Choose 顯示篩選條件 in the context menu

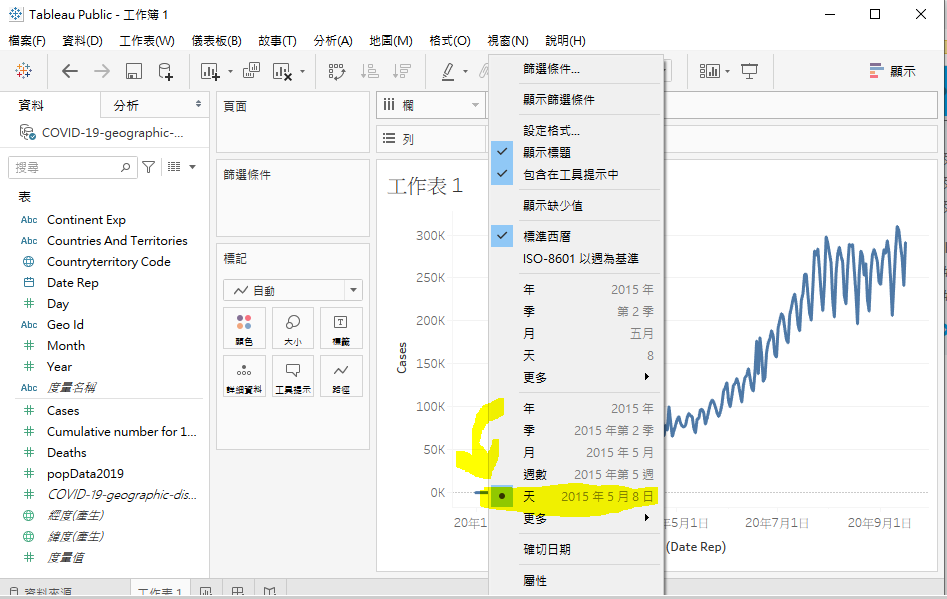pyautogui.click(x=576, y=100)
